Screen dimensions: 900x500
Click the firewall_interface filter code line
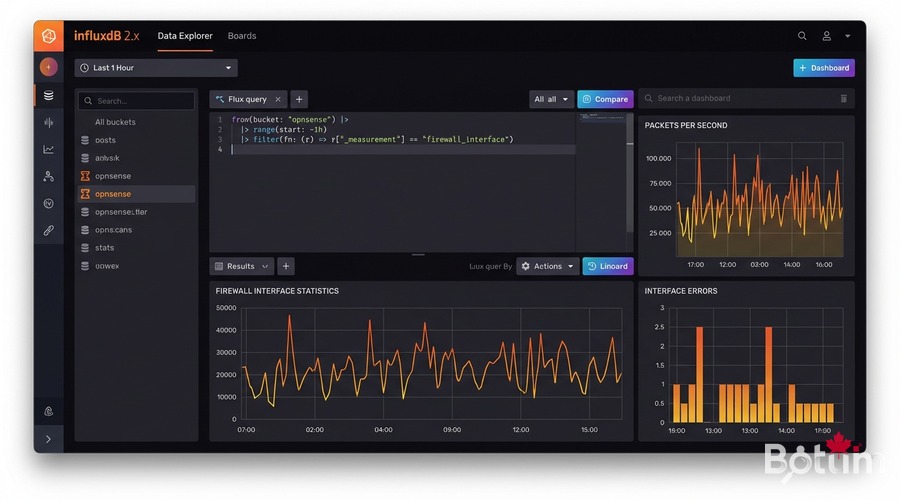coord(377,139)
